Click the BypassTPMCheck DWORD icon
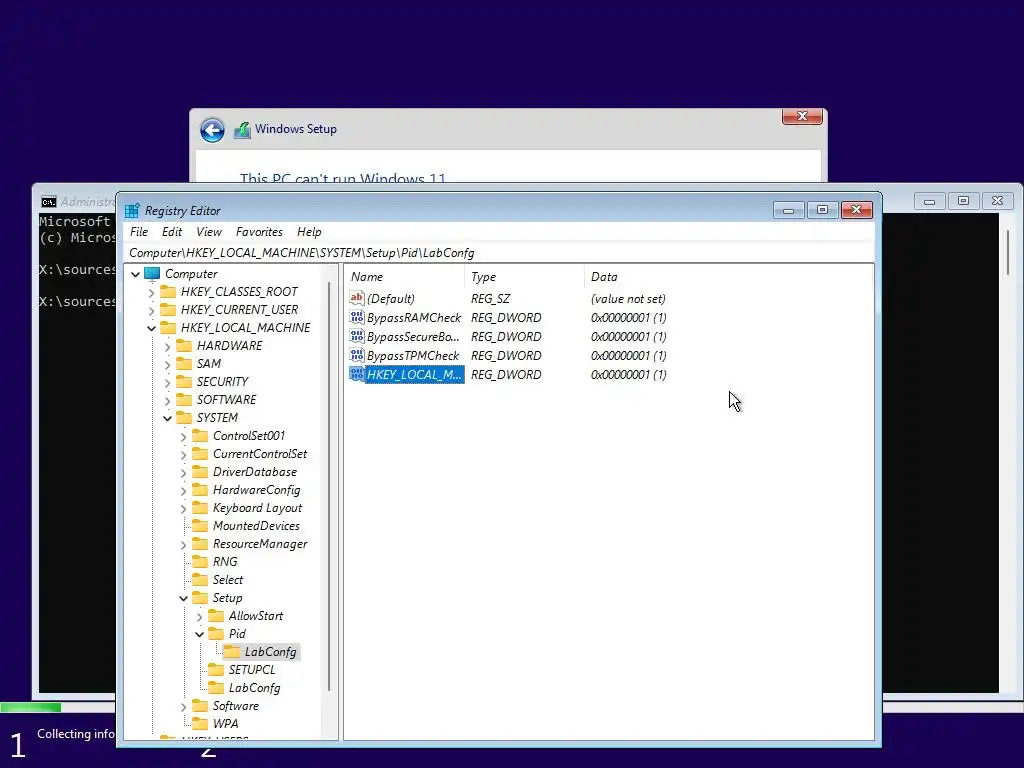The height and width of the screenshot is (768, 1024). [357, 355]
